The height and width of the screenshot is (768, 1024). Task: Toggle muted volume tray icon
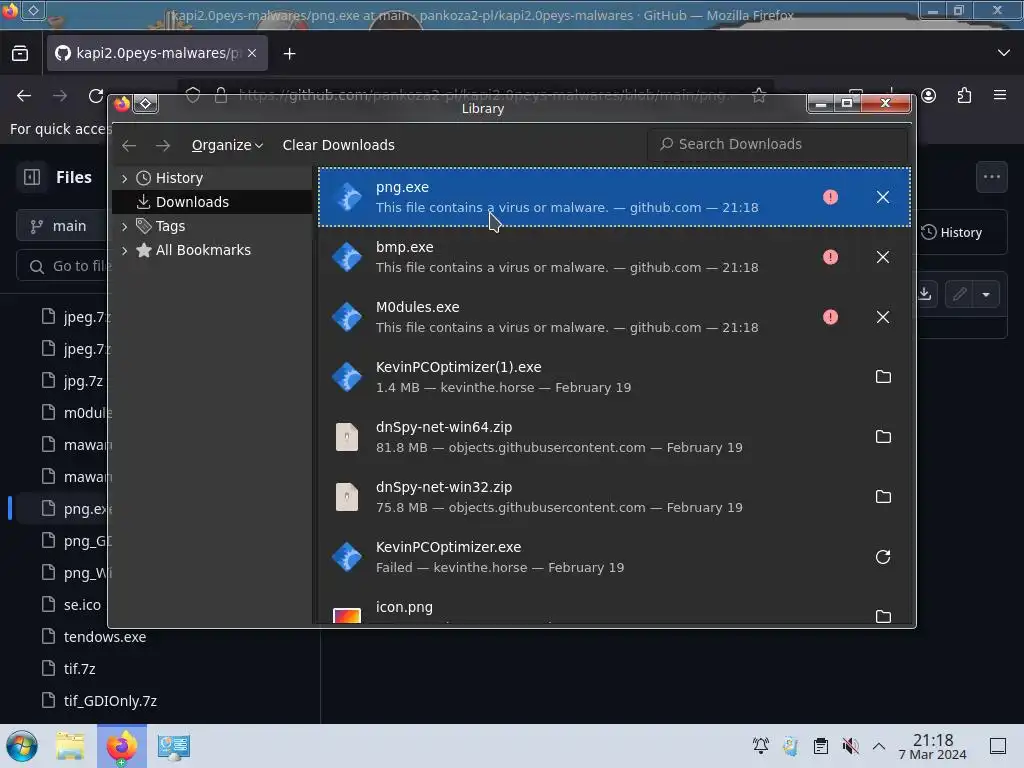pyautogui.click(x=850, y=746)
